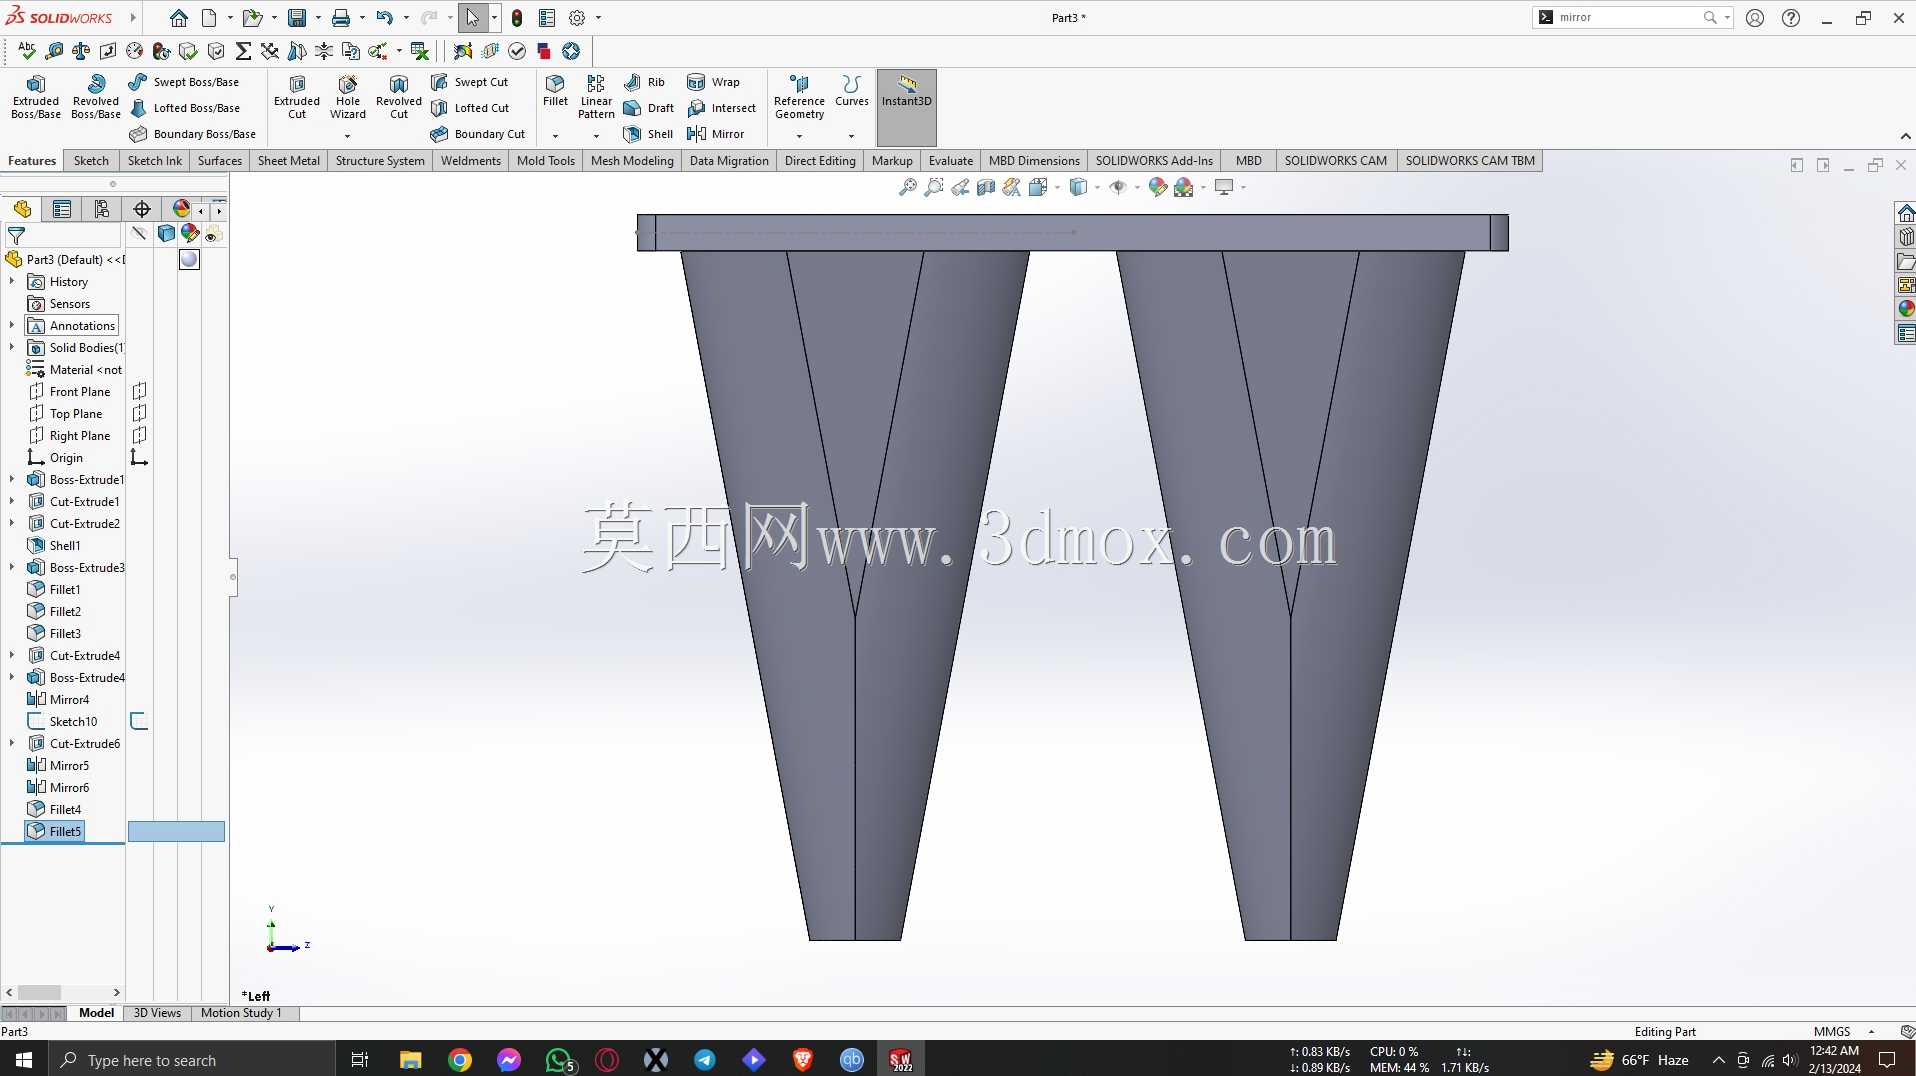Open the ConfigurationManager tab

pyautogui.click(x=102, y=209)
